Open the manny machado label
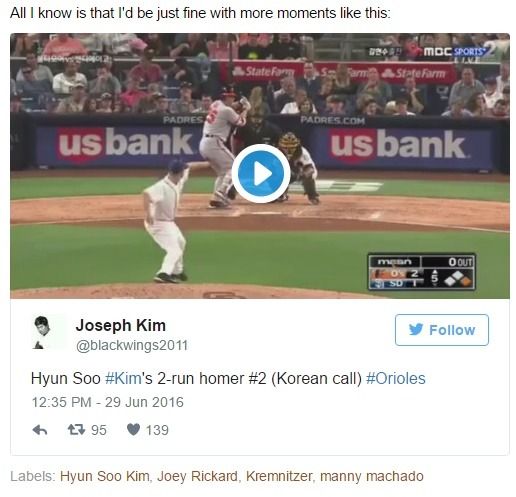This screenshot has width=516, height=497. click(372, 476)
